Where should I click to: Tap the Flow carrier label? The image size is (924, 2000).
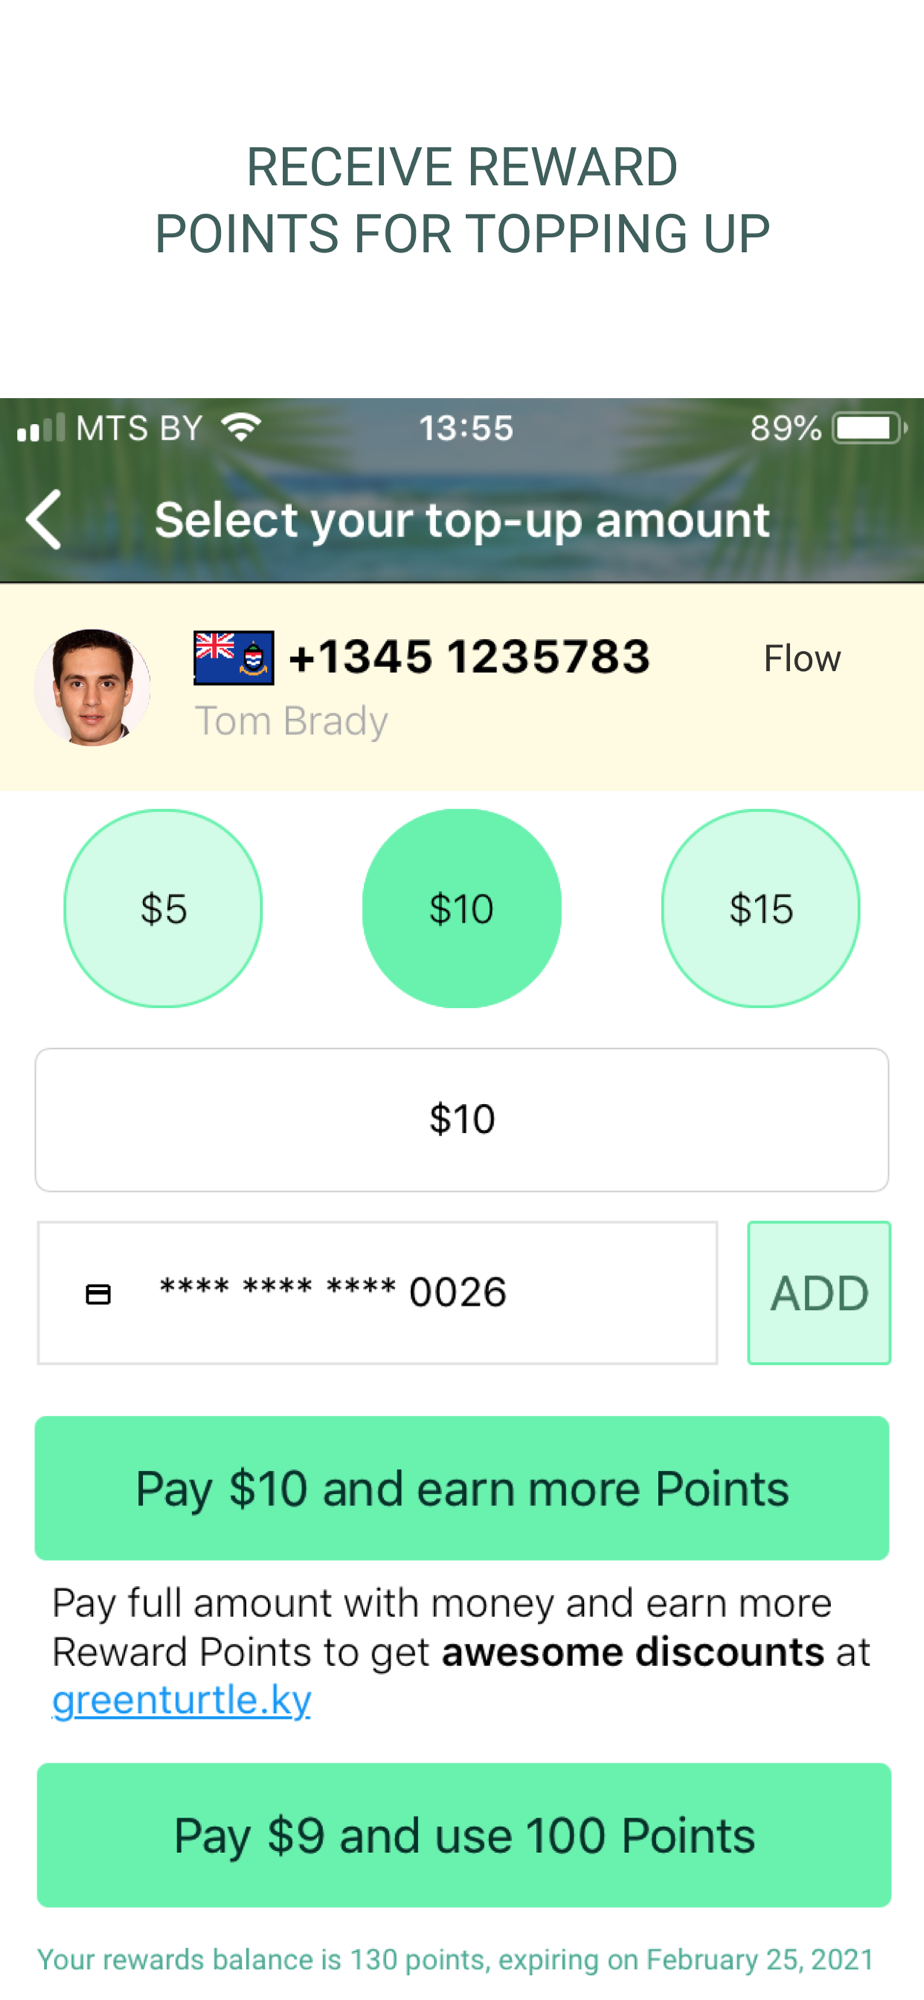(x=802, y=658)
